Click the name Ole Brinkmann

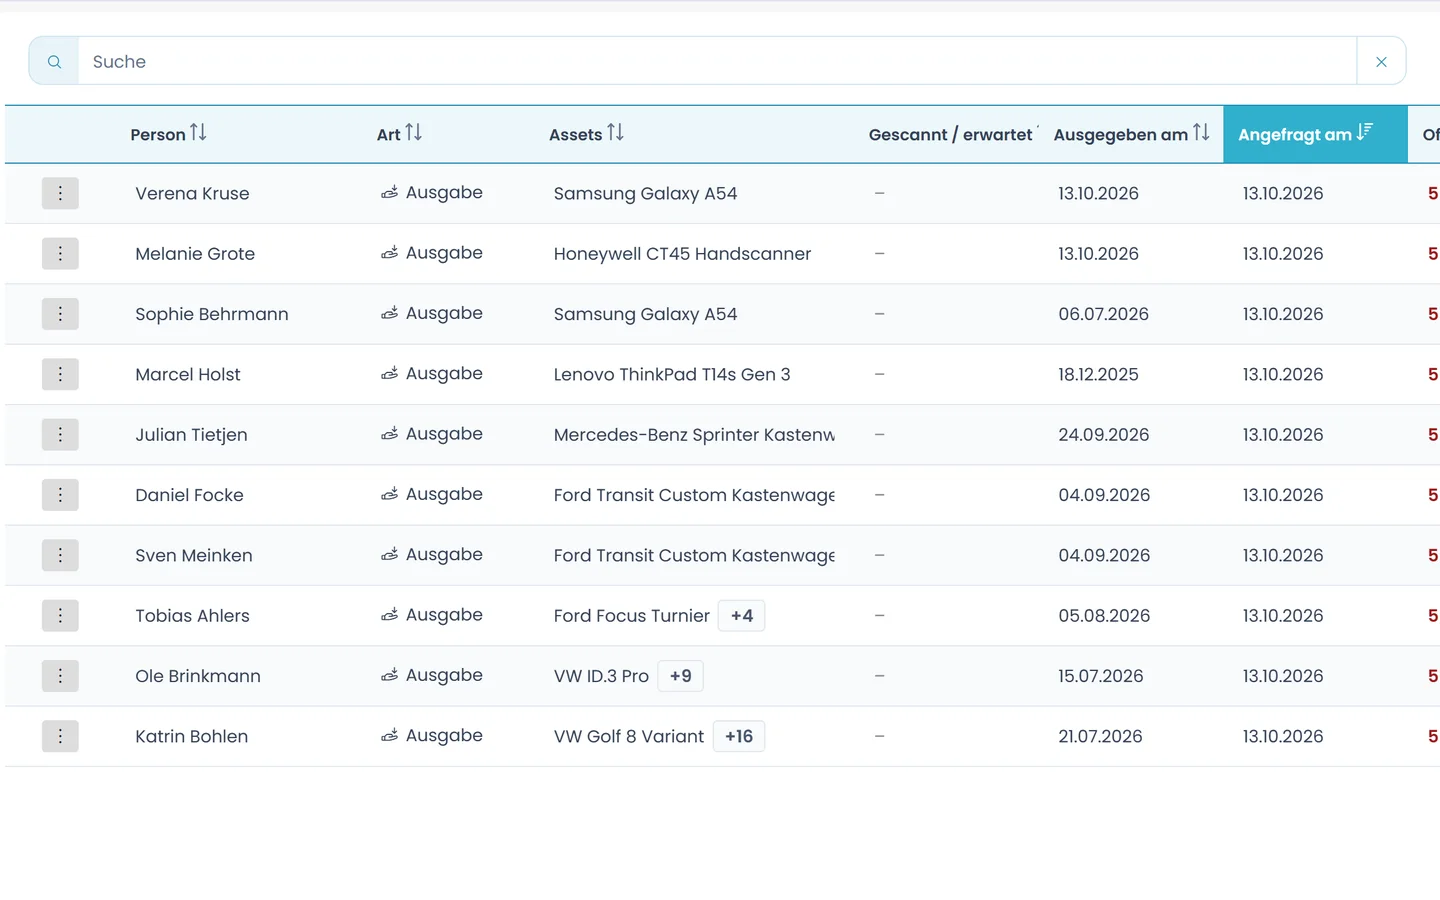point(198,676)
